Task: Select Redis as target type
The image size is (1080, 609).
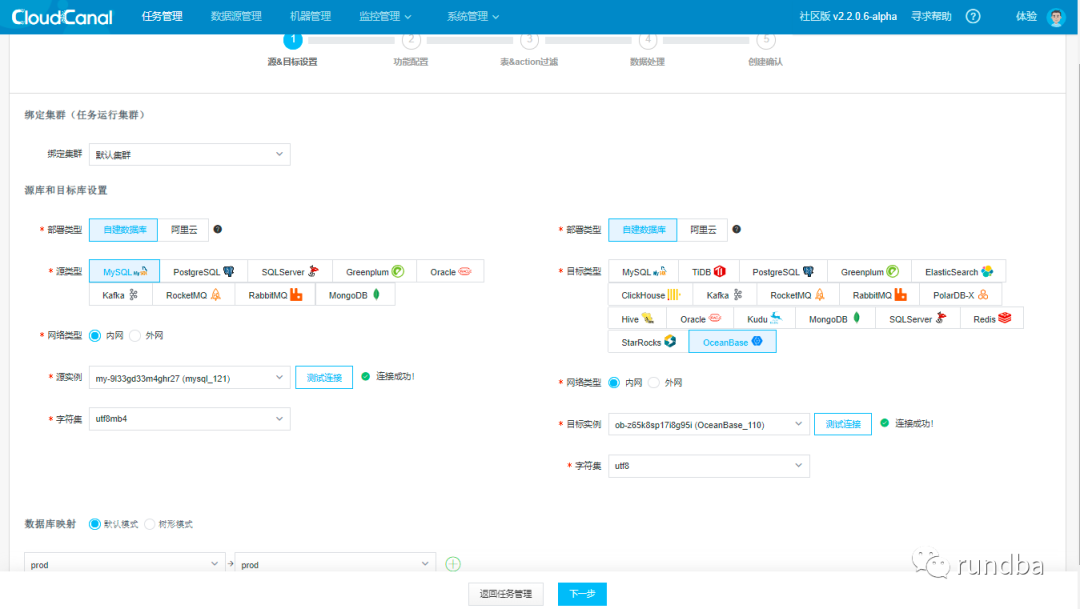Action: pos(992,319)
